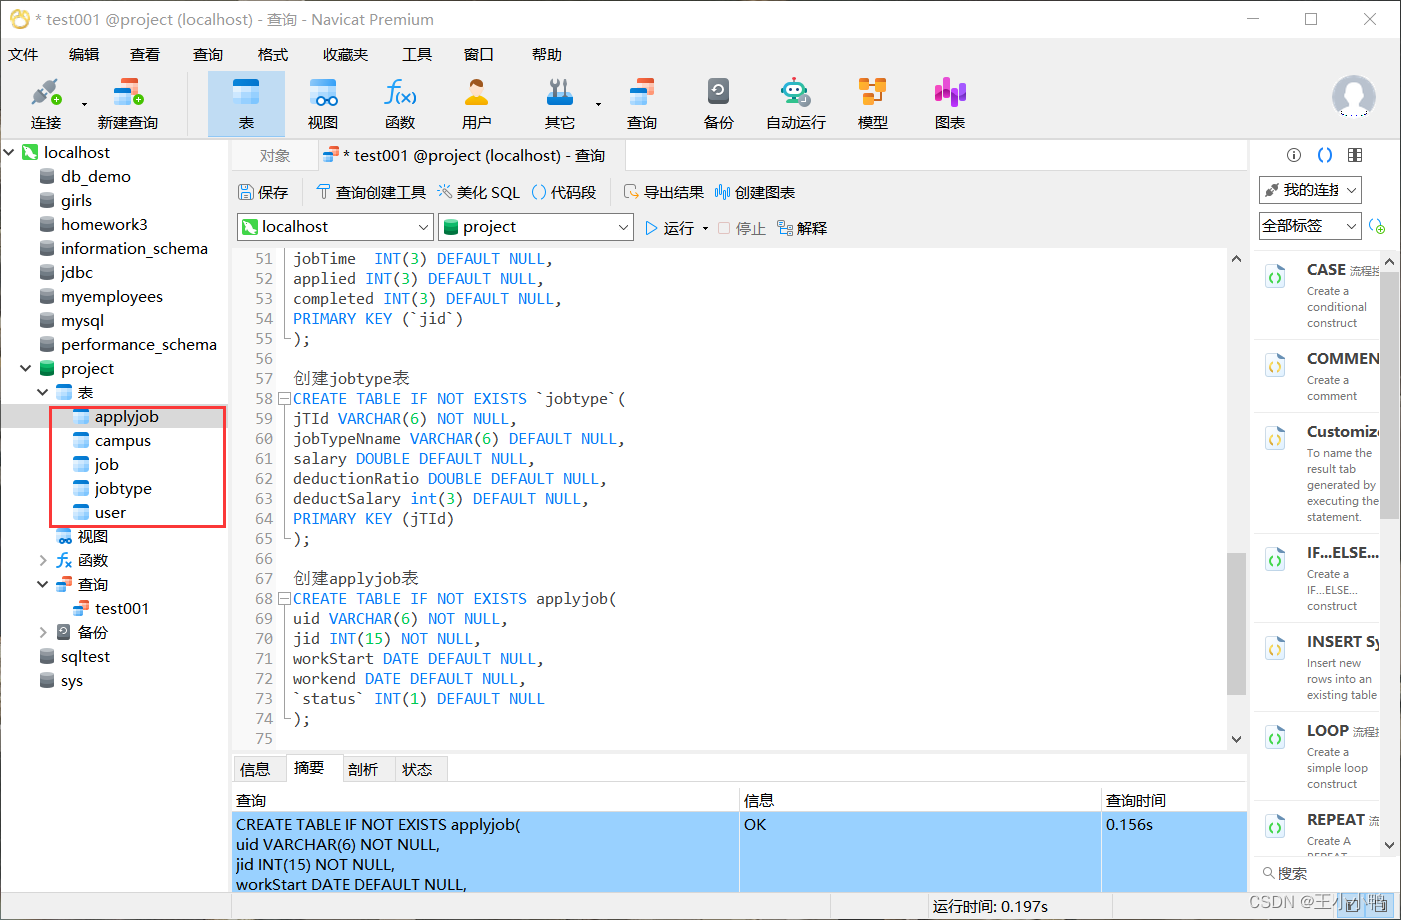
Task: Open the project database dropdown
Action: pyautogui.click(x=536, y=227)
